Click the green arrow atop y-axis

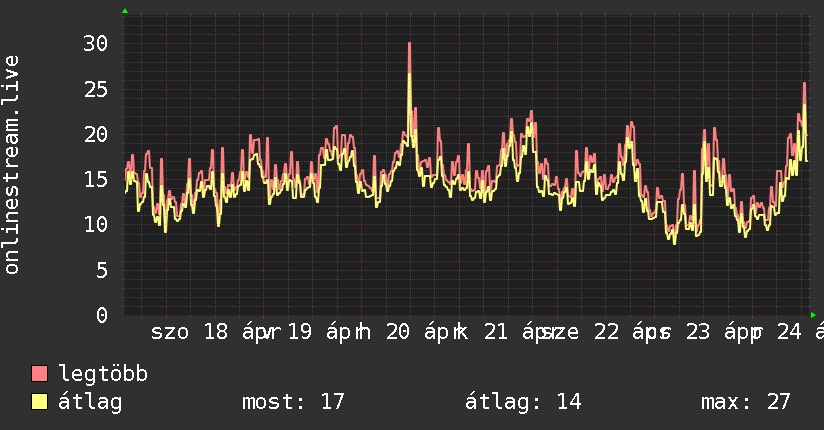coord(125,11)
